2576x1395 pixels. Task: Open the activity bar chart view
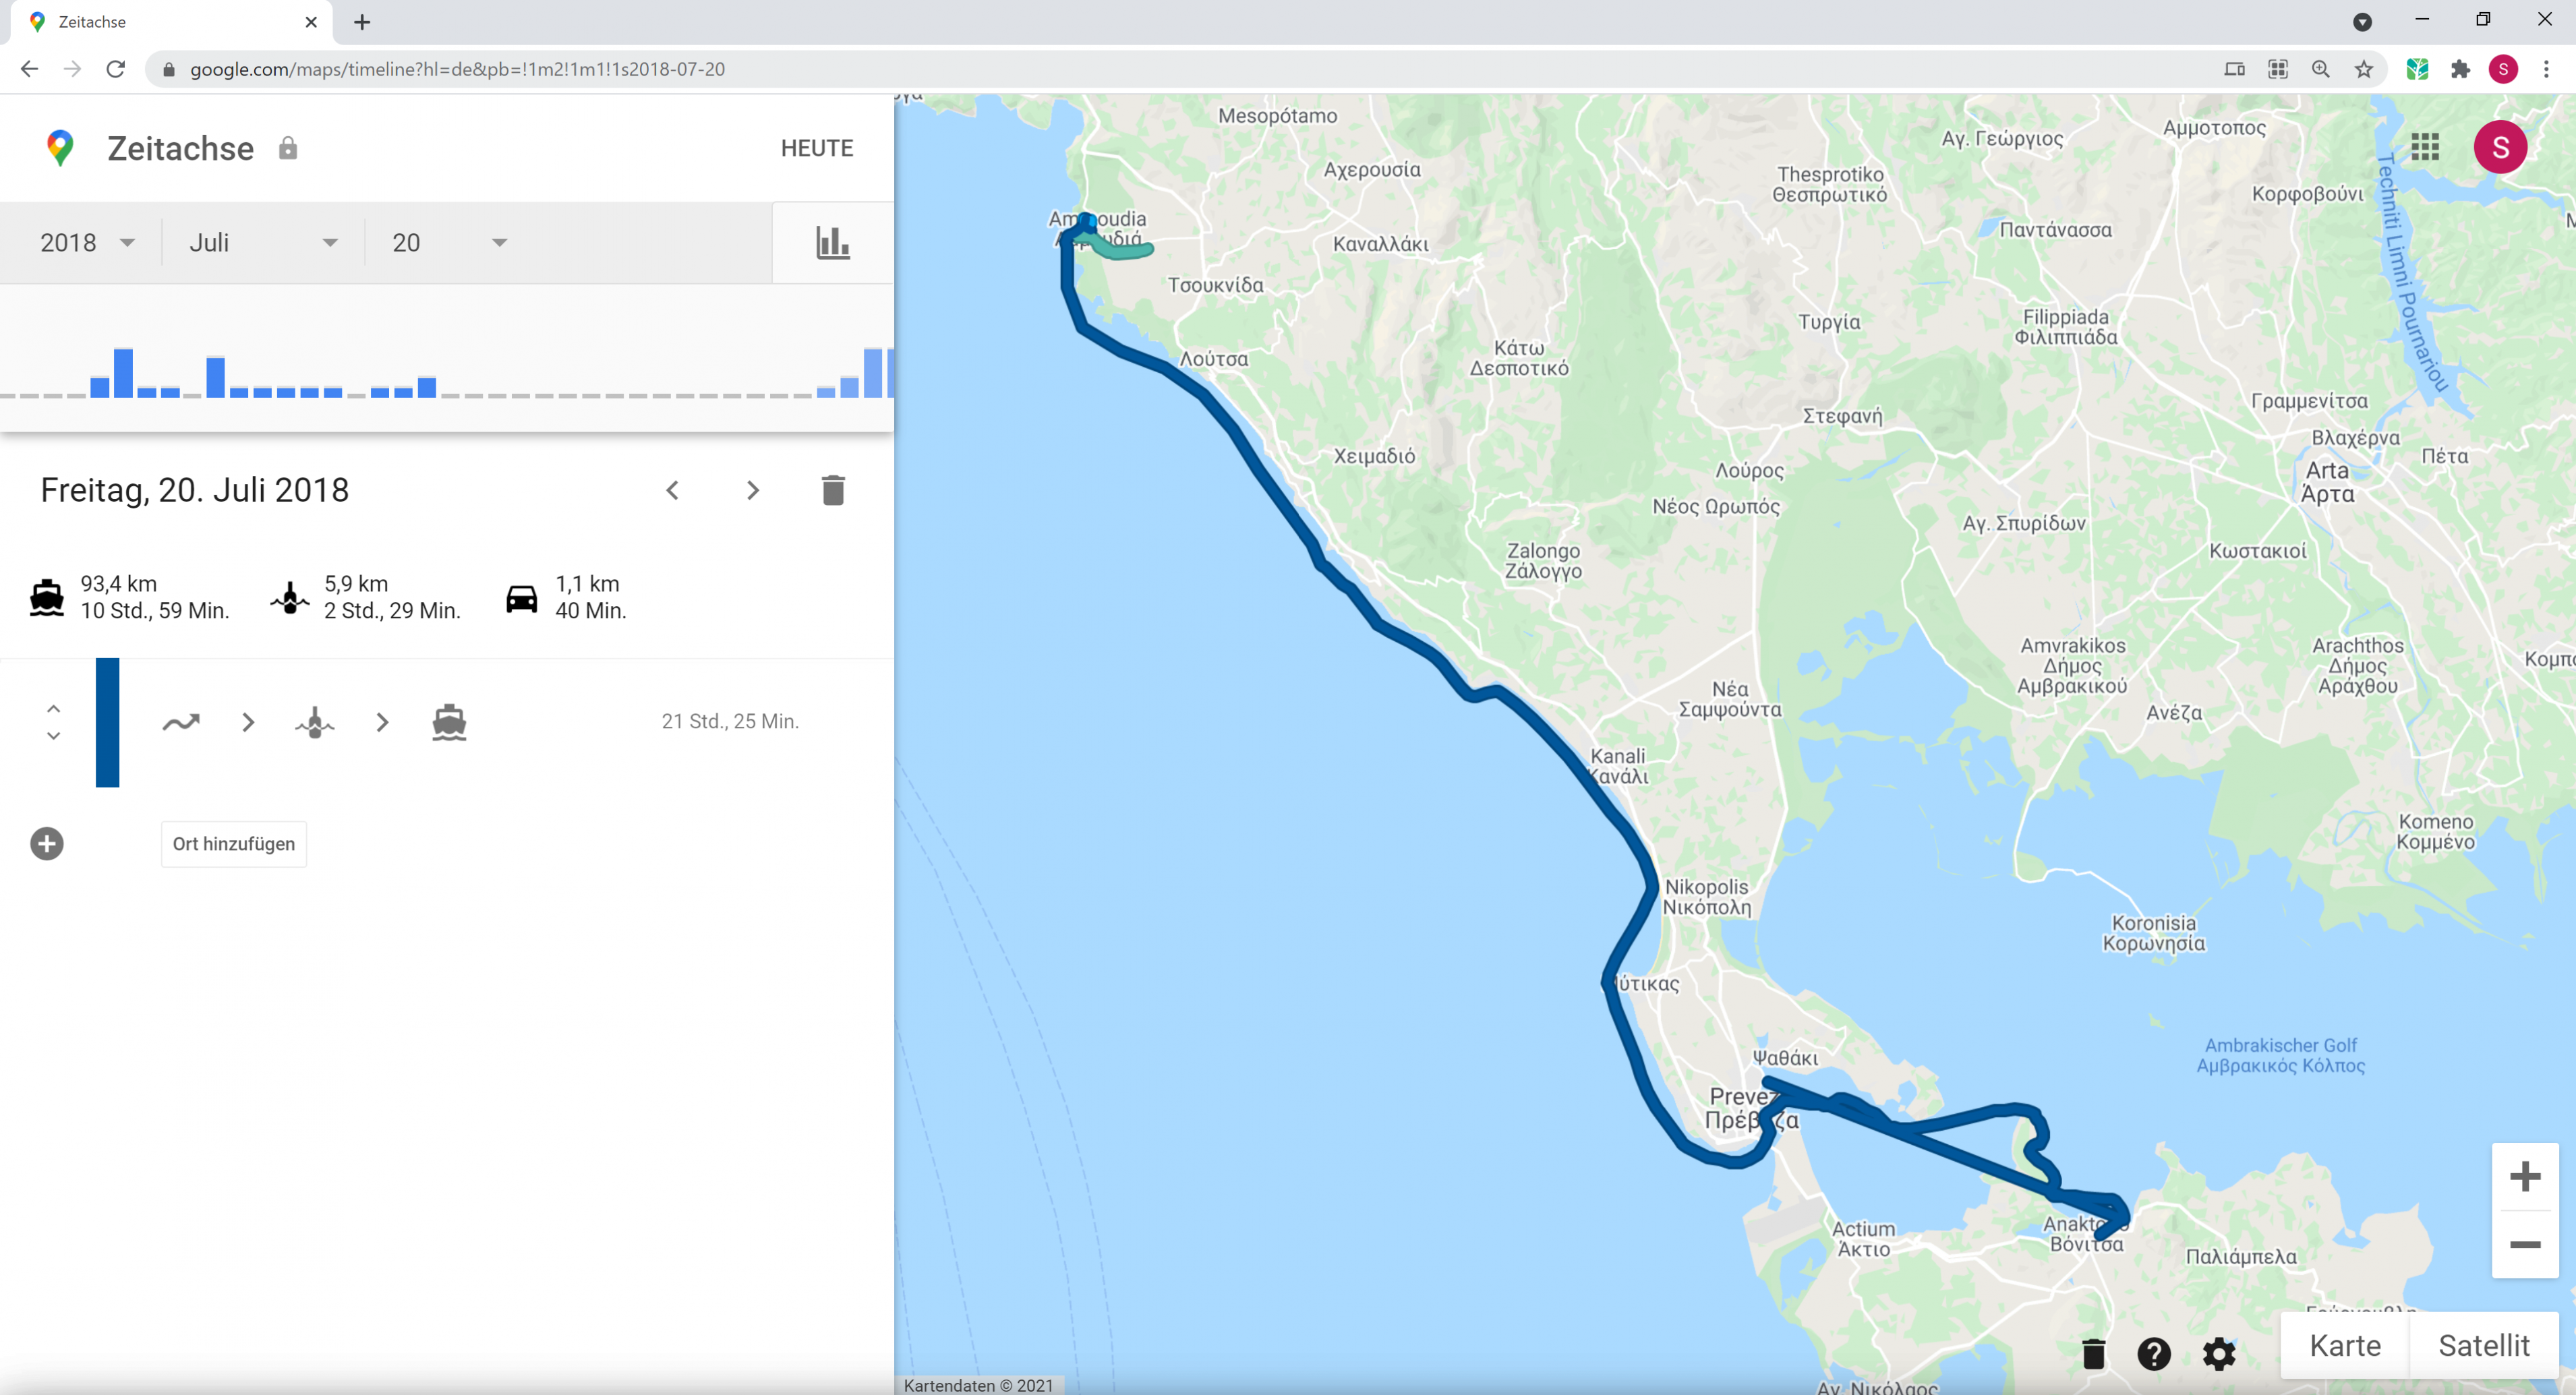tap(832, 243)
